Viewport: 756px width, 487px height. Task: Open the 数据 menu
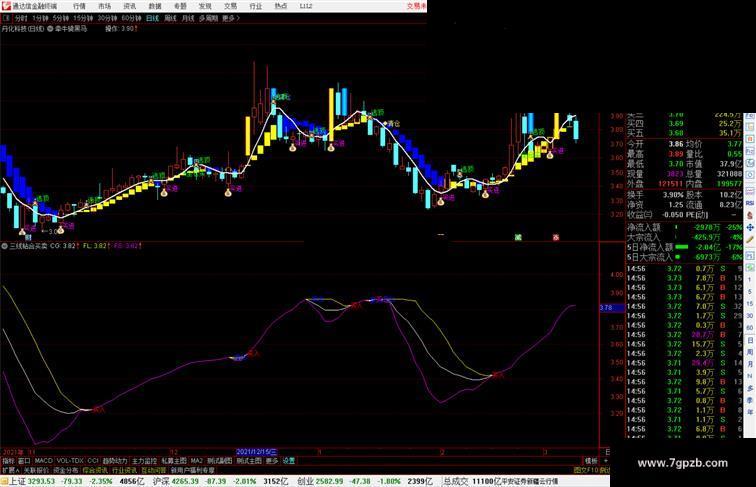pyautogui.click(x=155, y=6)
